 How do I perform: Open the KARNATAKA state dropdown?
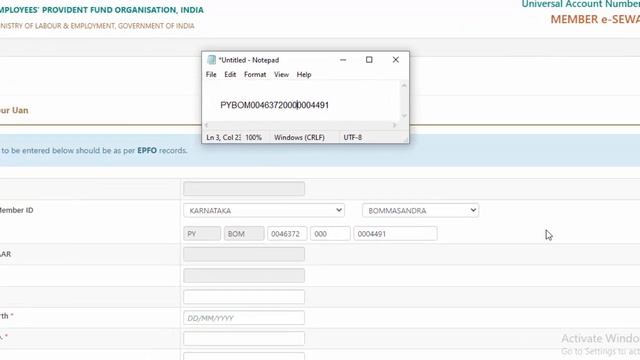264,211
